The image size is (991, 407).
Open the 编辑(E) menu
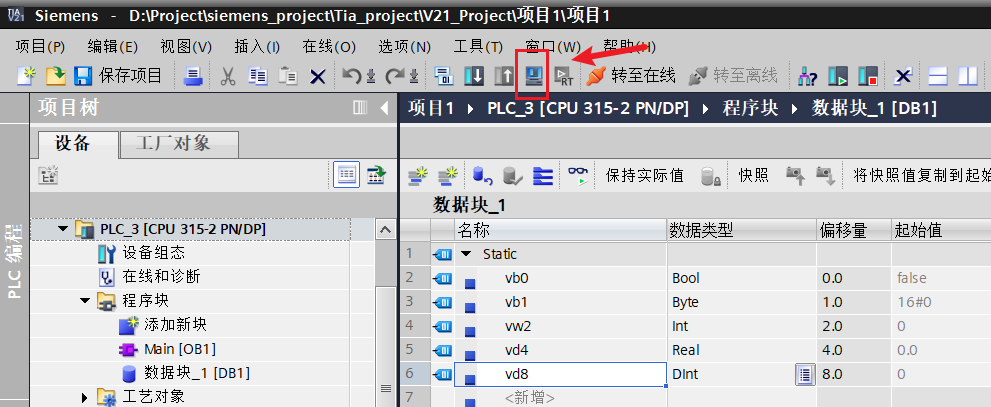tap(112, 47)
